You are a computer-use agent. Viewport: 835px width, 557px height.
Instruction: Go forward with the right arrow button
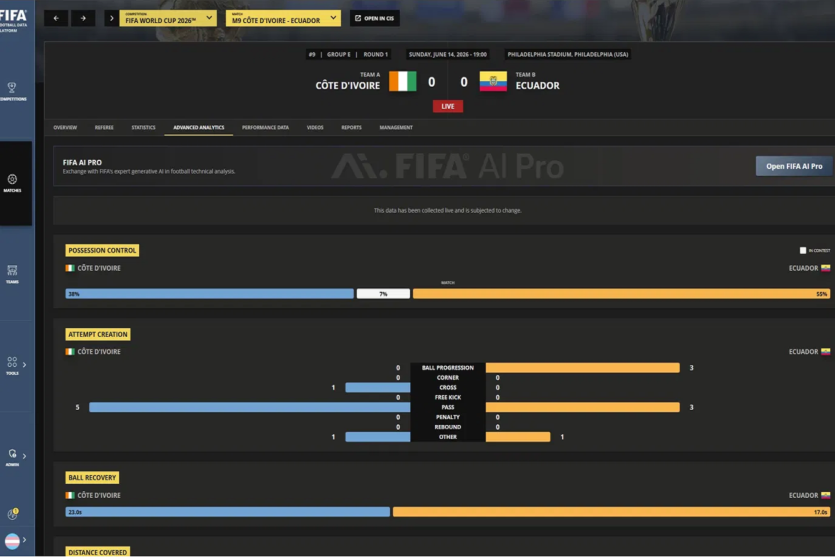[83, 18]
